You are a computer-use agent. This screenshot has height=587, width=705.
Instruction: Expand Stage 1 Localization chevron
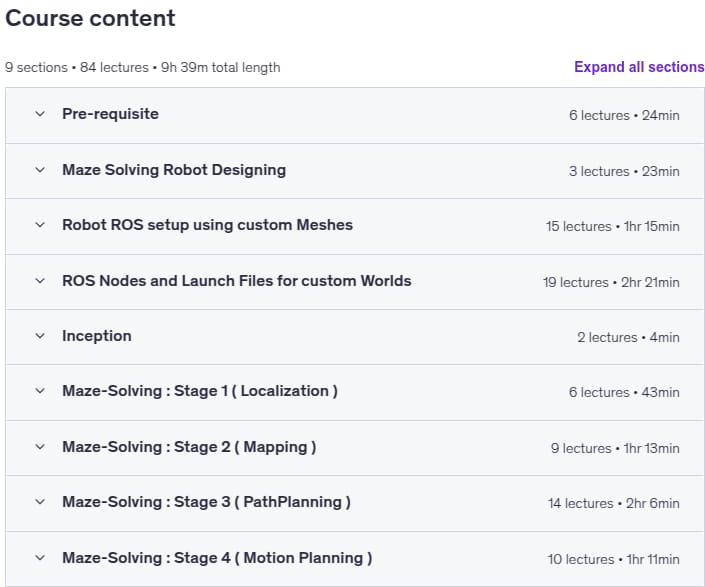tap(40, 391)
